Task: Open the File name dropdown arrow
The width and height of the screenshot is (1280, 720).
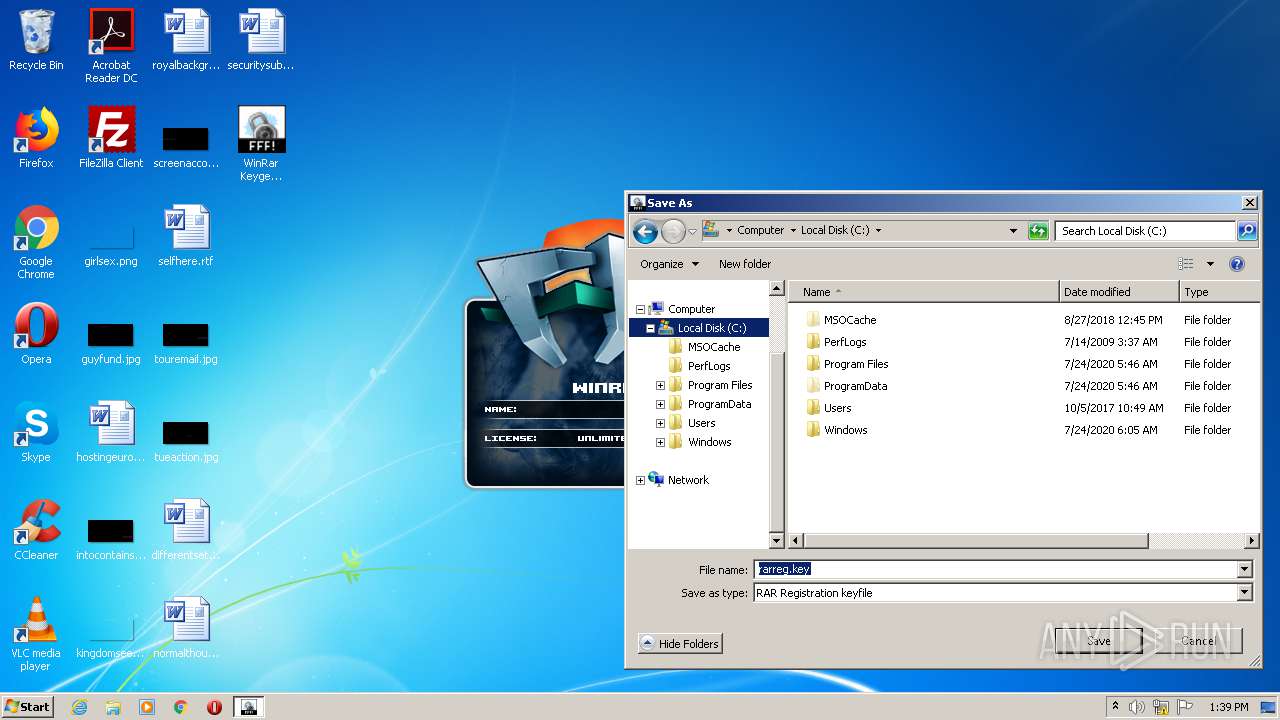Action: pyautogui.click(x=1245, y=570)
